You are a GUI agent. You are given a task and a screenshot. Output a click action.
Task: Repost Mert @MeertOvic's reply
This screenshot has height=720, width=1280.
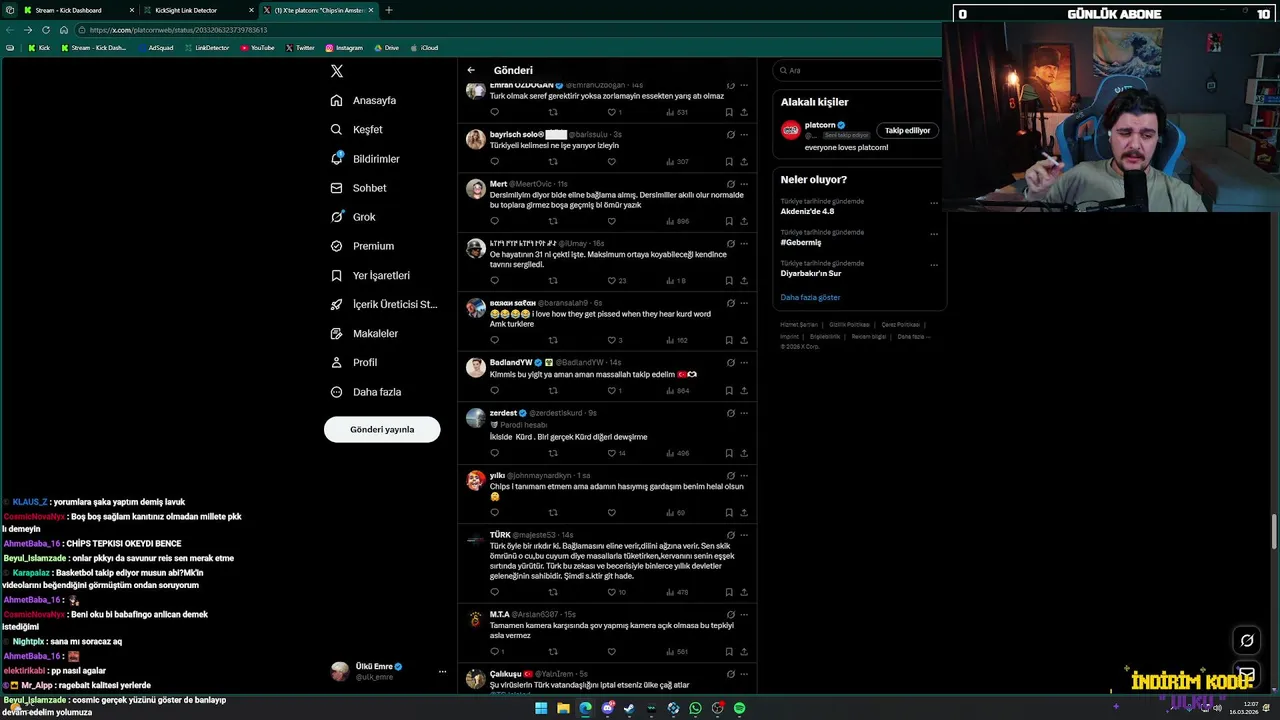(x=553, y=221)
